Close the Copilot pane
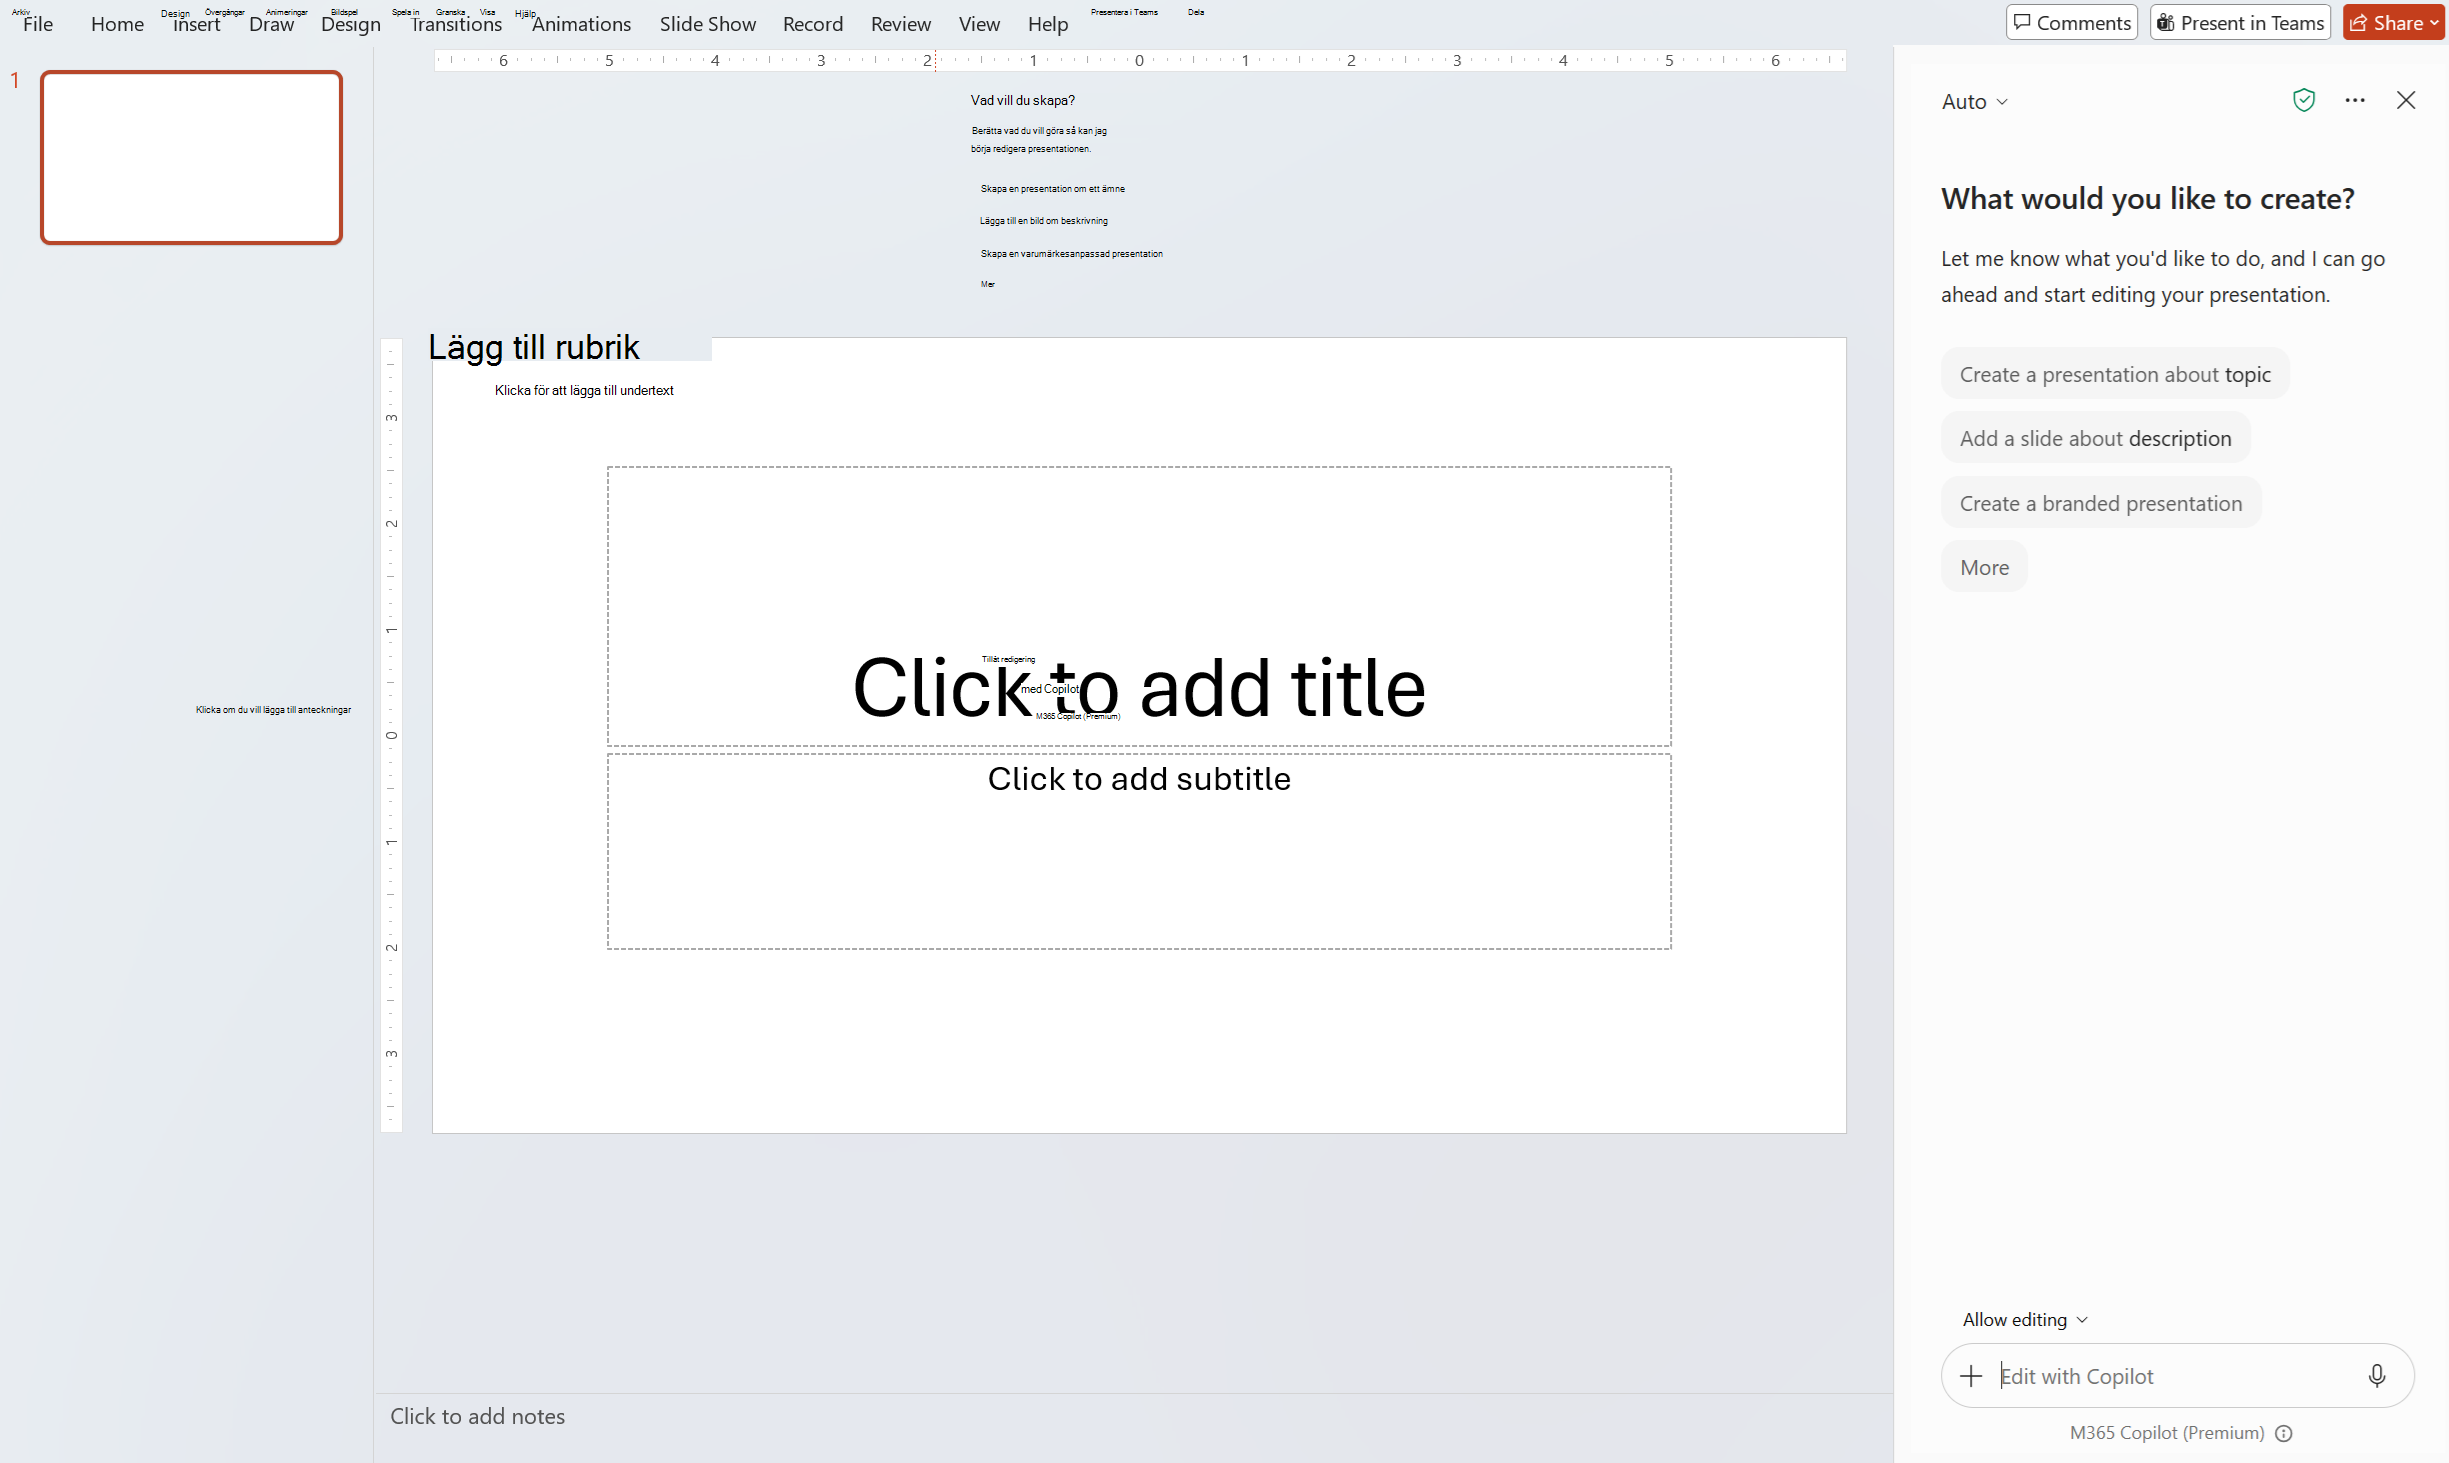Image resolution: width=2449 pixels, height=1463 pixels. 2406,100
